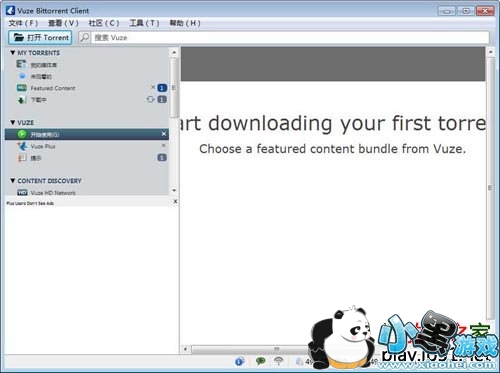
Task: Collapse the MY TORRENTS section
Action: [x=13, y=53]
